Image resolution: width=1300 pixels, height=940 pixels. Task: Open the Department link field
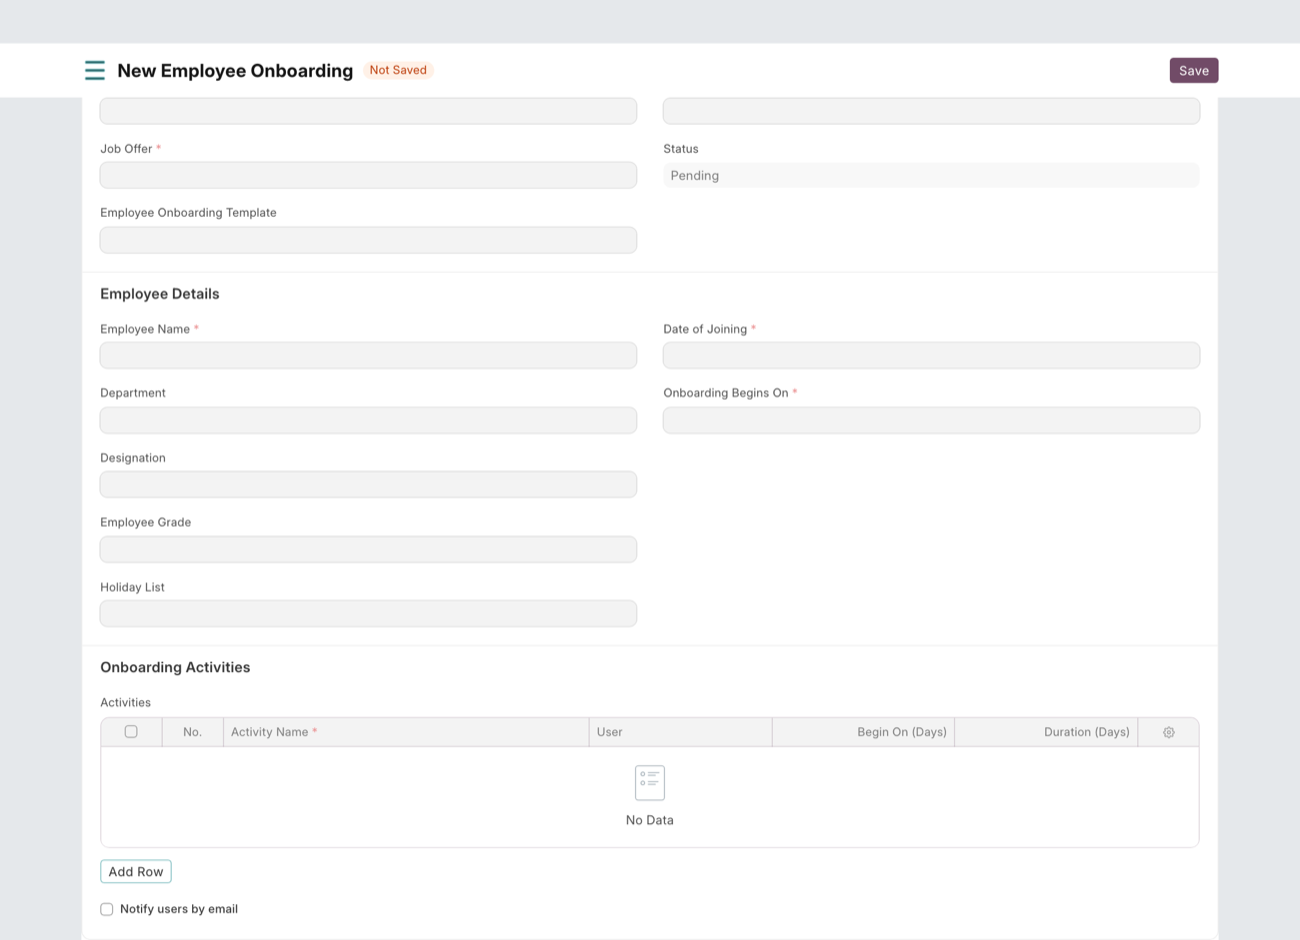tap(368, 420)
